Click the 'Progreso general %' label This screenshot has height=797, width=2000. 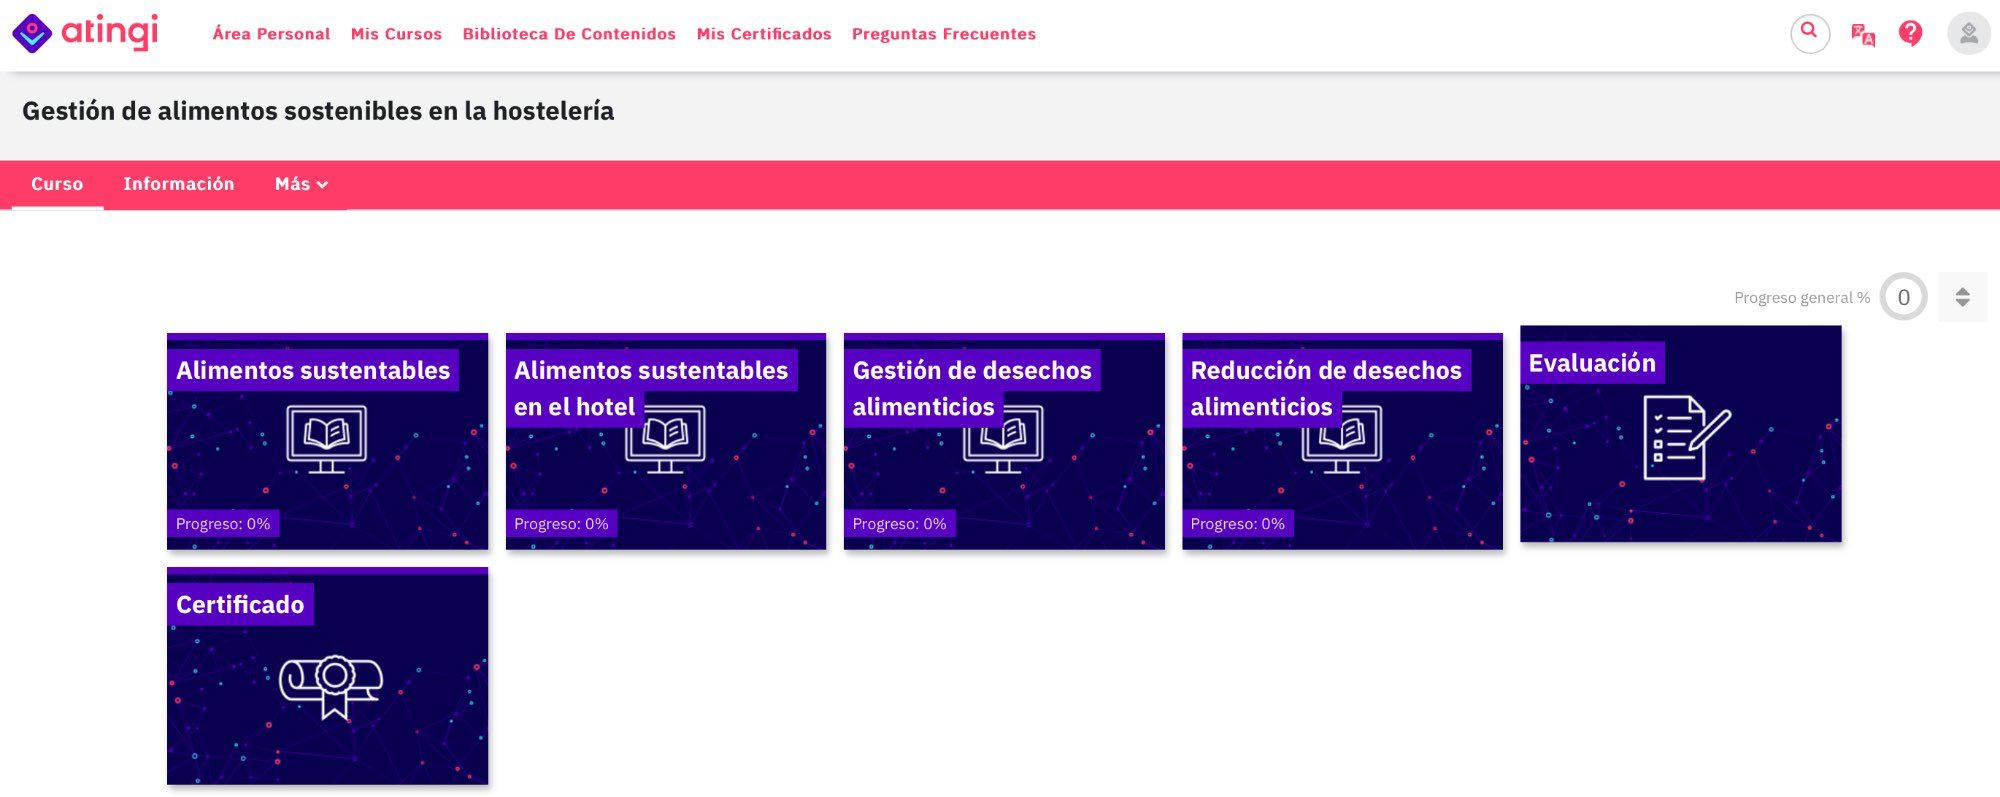point(1802,298)
